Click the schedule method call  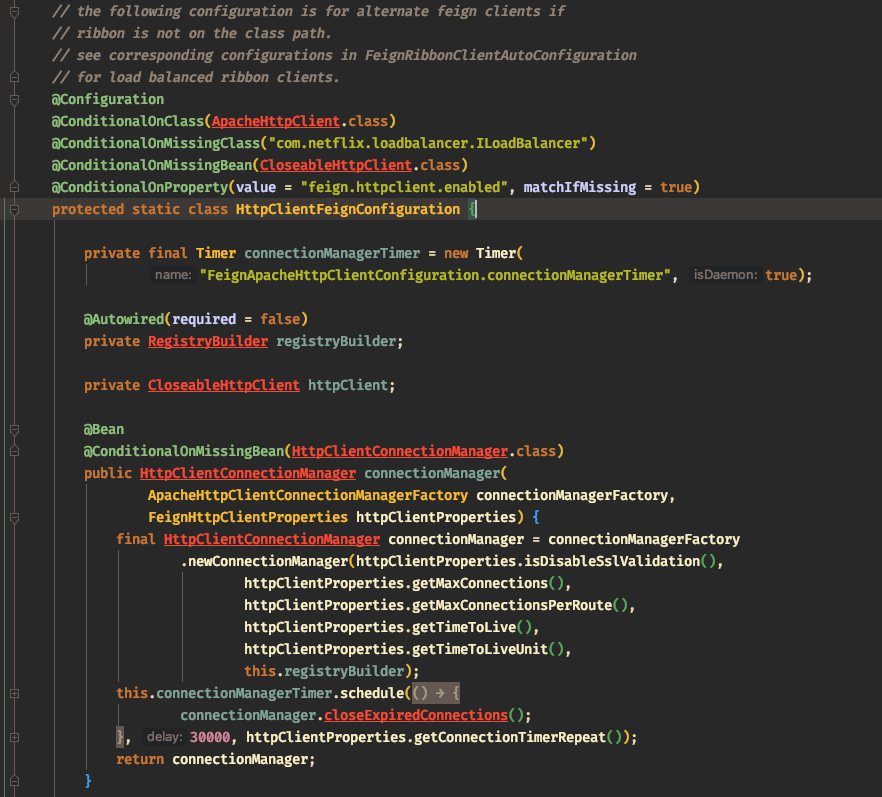click(372, 693)
